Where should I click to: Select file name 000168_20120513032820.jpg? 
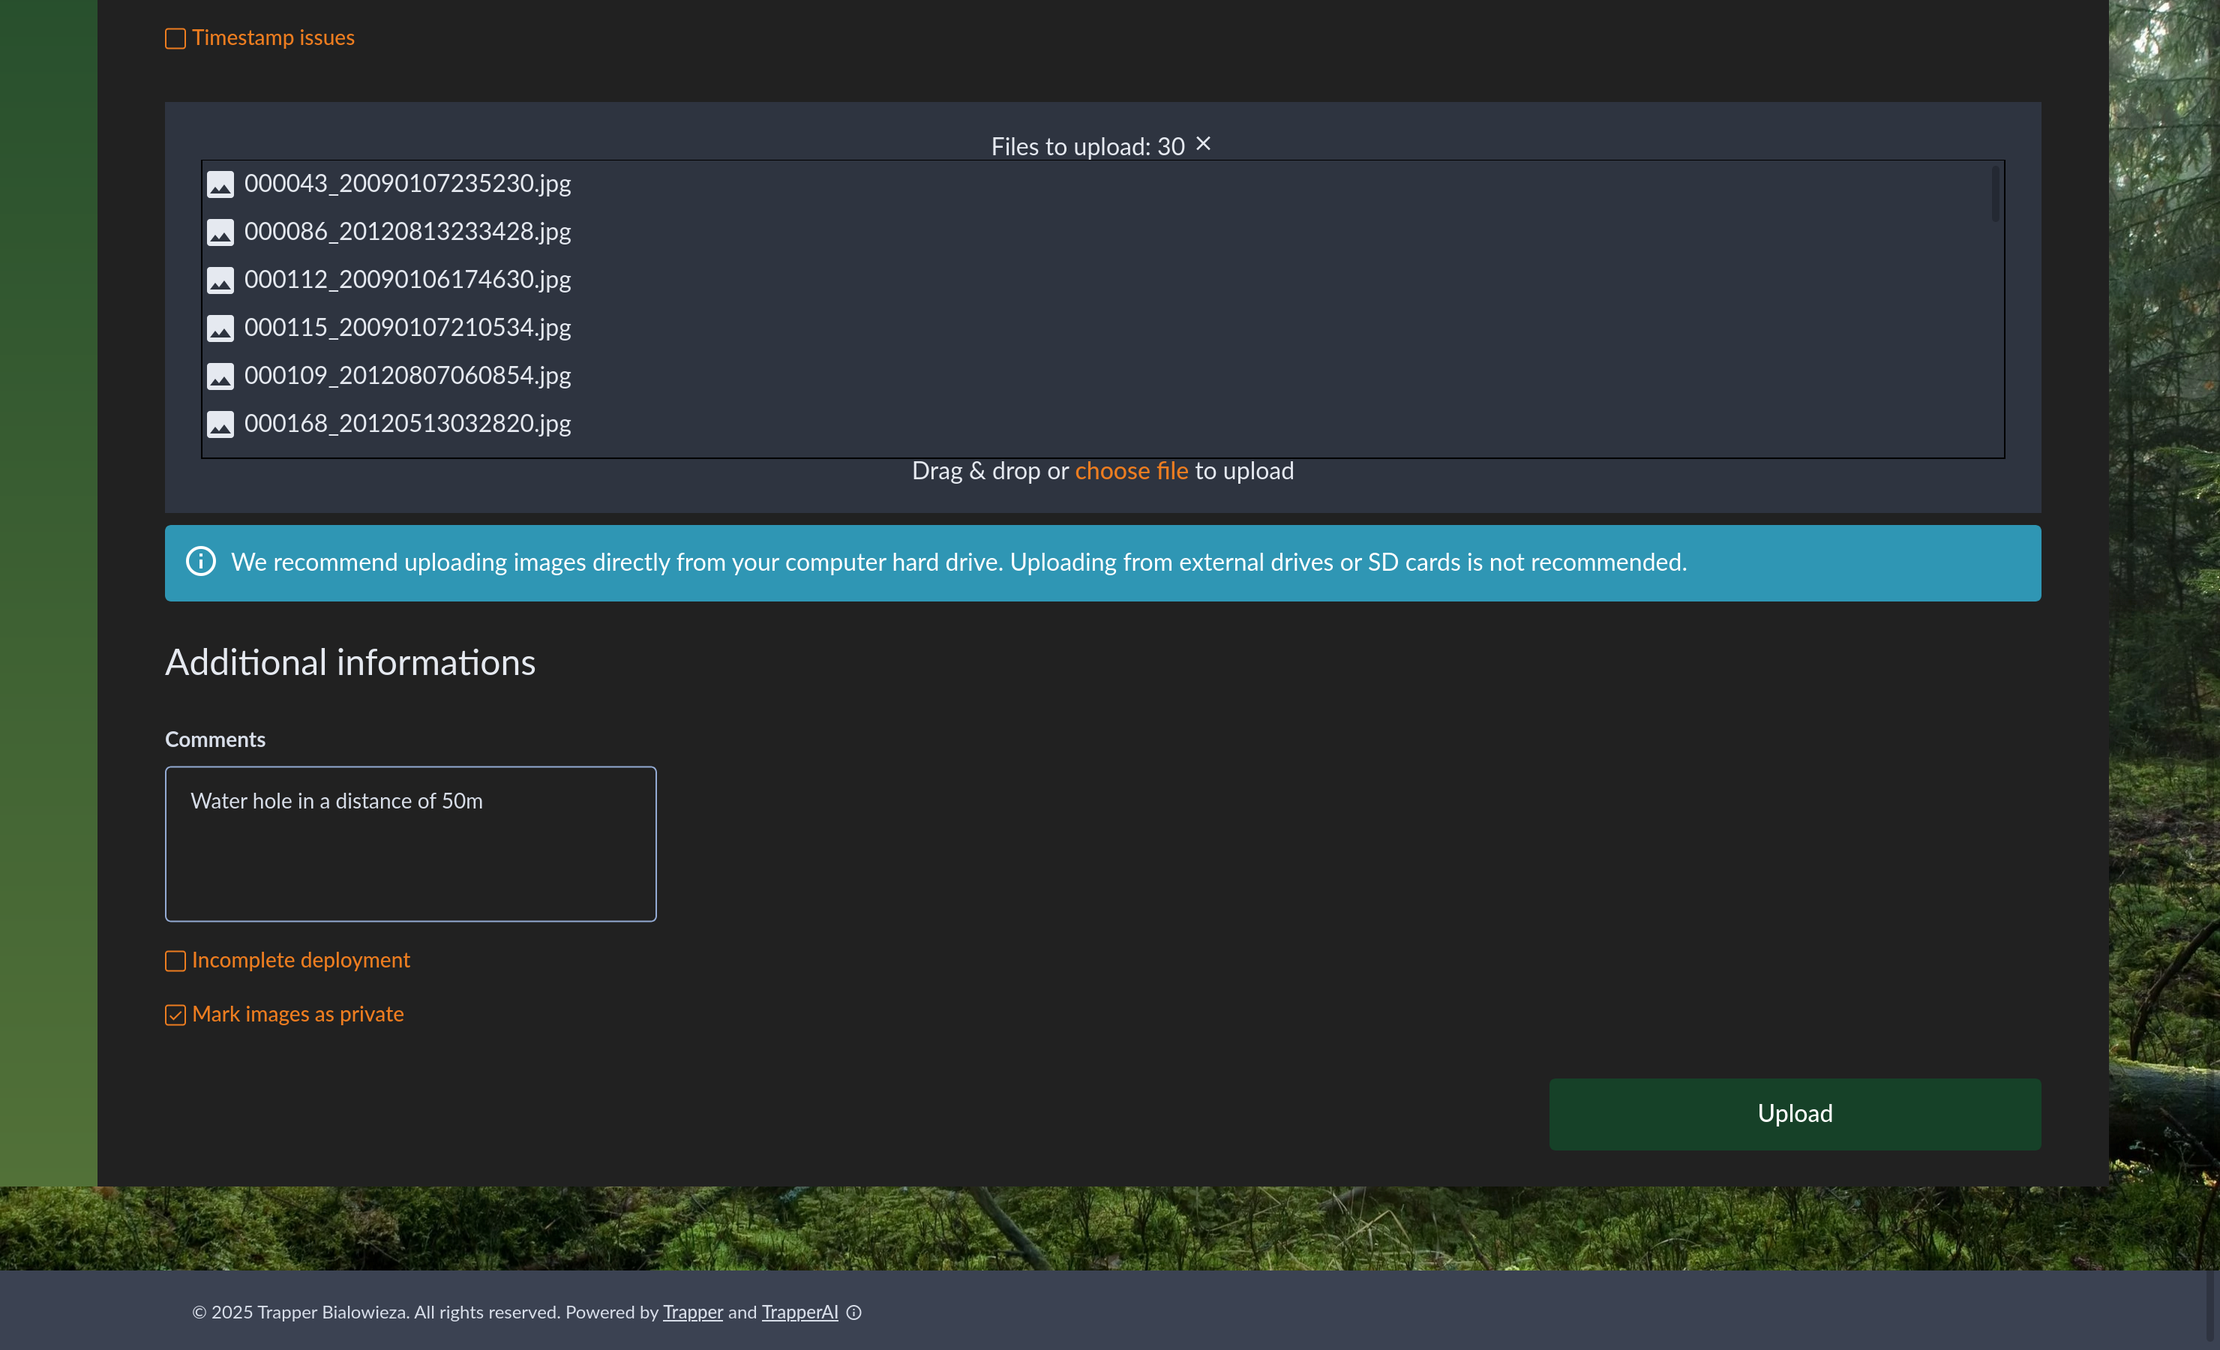(408, 424)
